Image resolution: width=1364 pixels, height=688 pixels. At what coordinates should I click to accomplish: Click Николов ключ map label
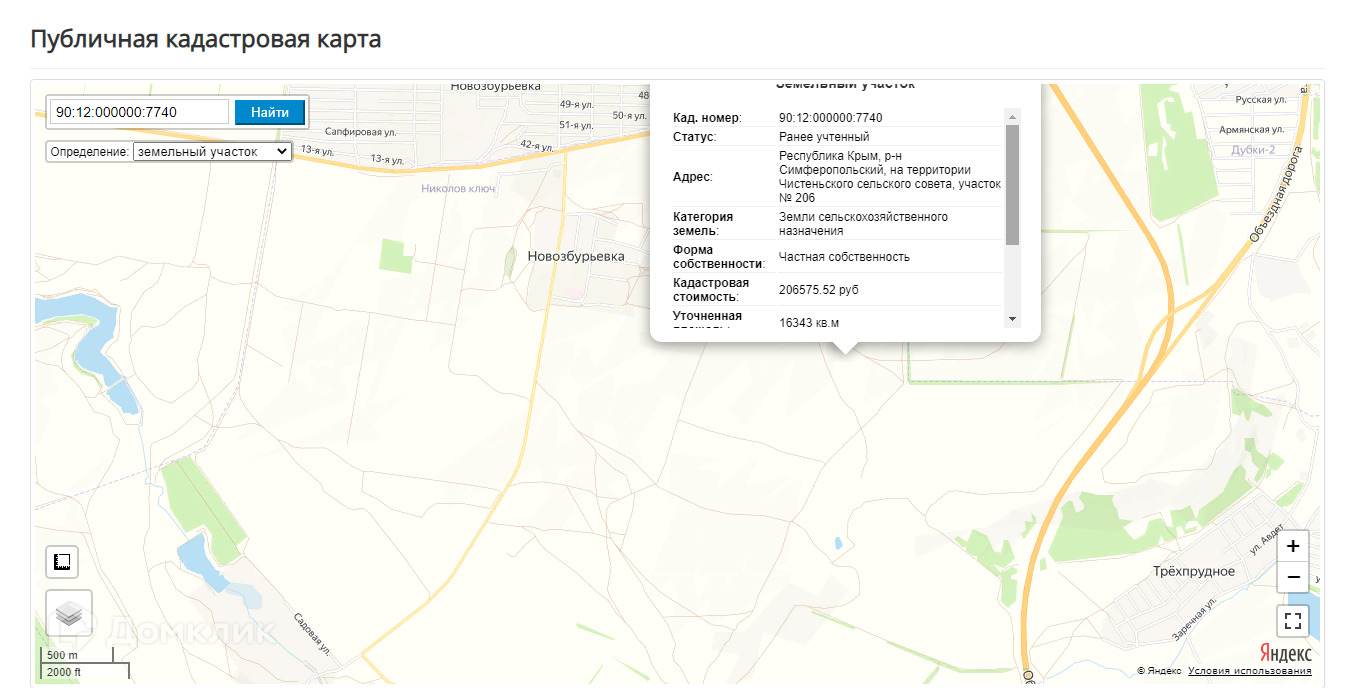[x=458, y=188]
